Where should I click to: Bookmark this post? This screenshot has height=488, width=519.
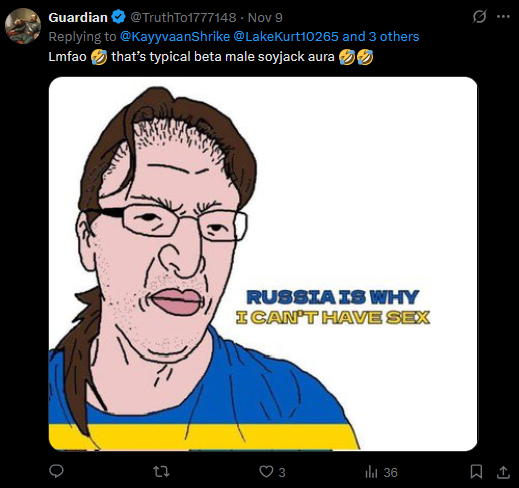coord(476,472)
